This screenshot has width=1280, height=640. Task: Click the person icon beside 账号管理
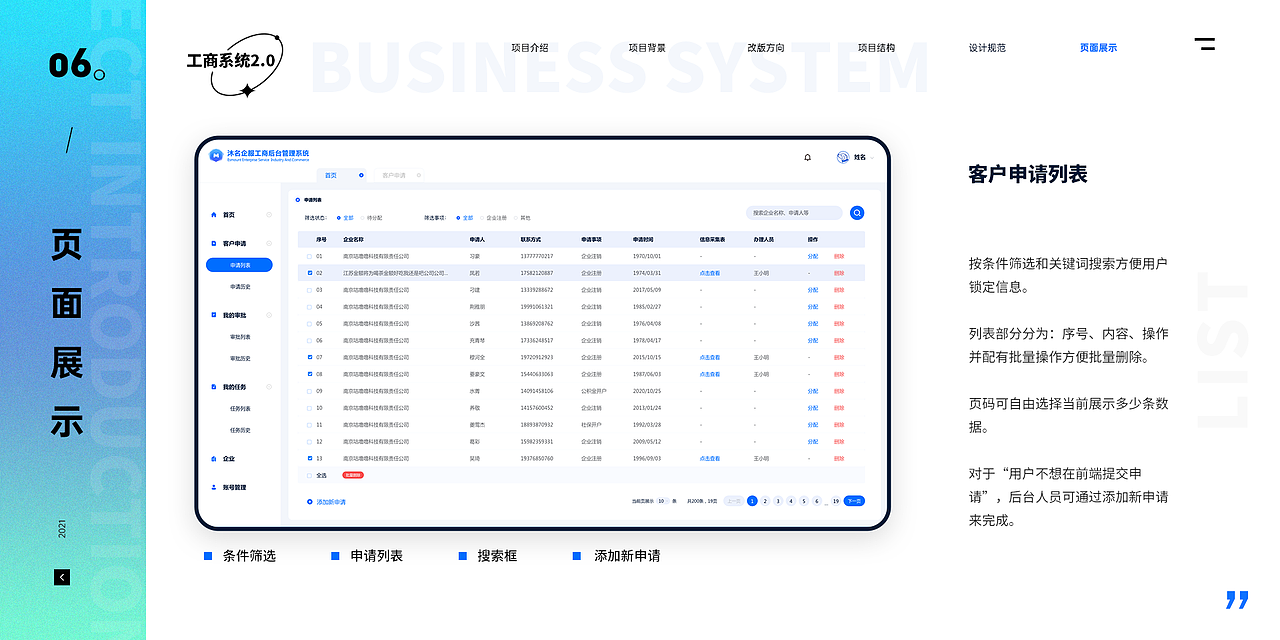point(213,487)
